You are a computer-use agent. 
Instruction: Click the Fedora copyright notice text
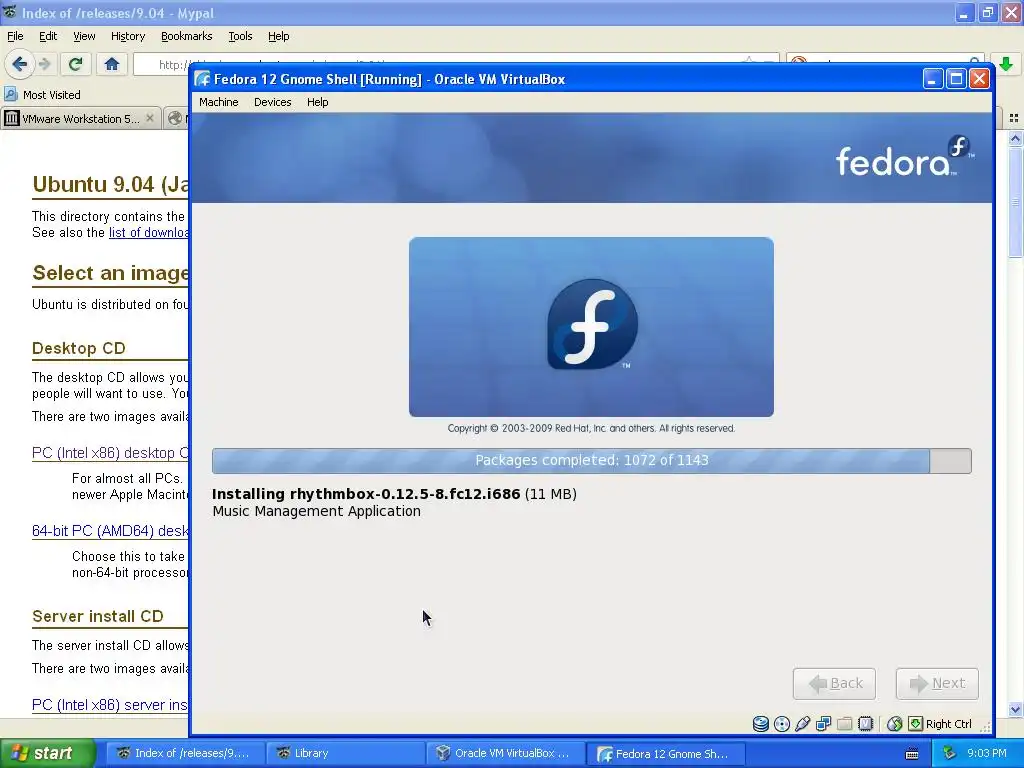(591, 428)
